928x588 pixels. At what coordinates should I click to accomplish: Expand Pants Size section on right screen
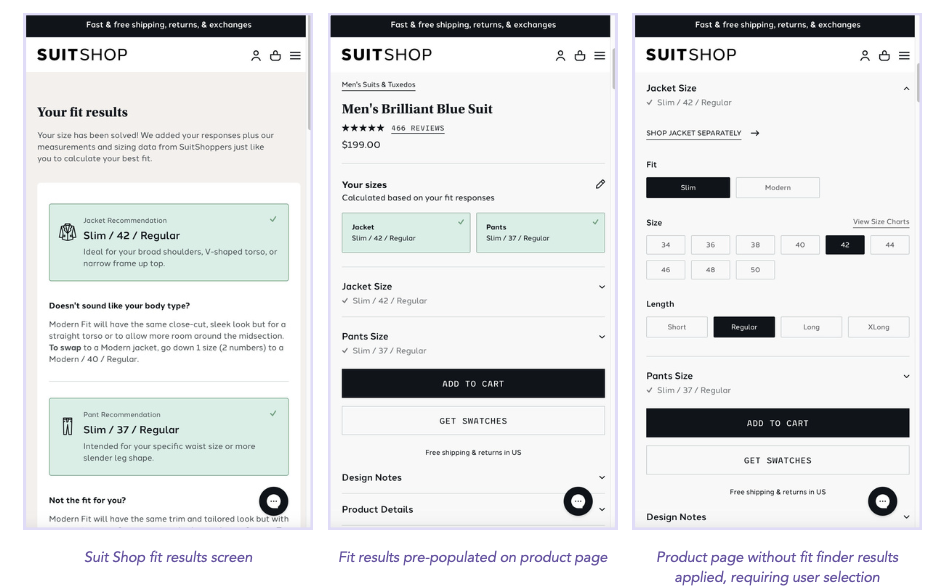pyautogui.click(x=906, y=376)
